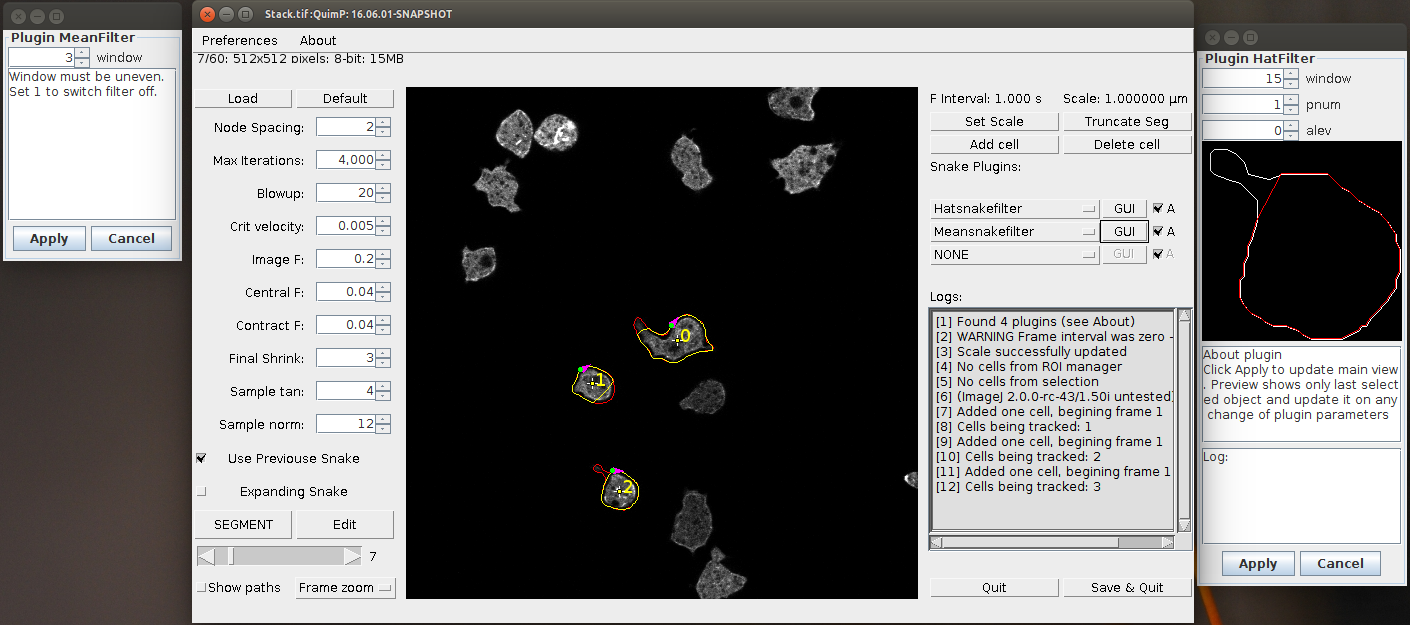Decrease MeanFilter window spinner value

pyautogui.click(x=82, y=63)
